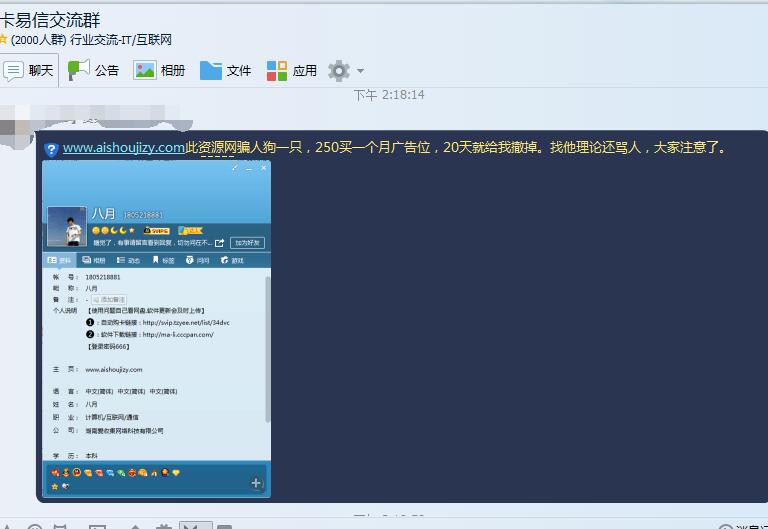Switch to the 聊天 (Chat) tab
The width and height of the screenshot is (768, 529).
click(x=29, y=70)
